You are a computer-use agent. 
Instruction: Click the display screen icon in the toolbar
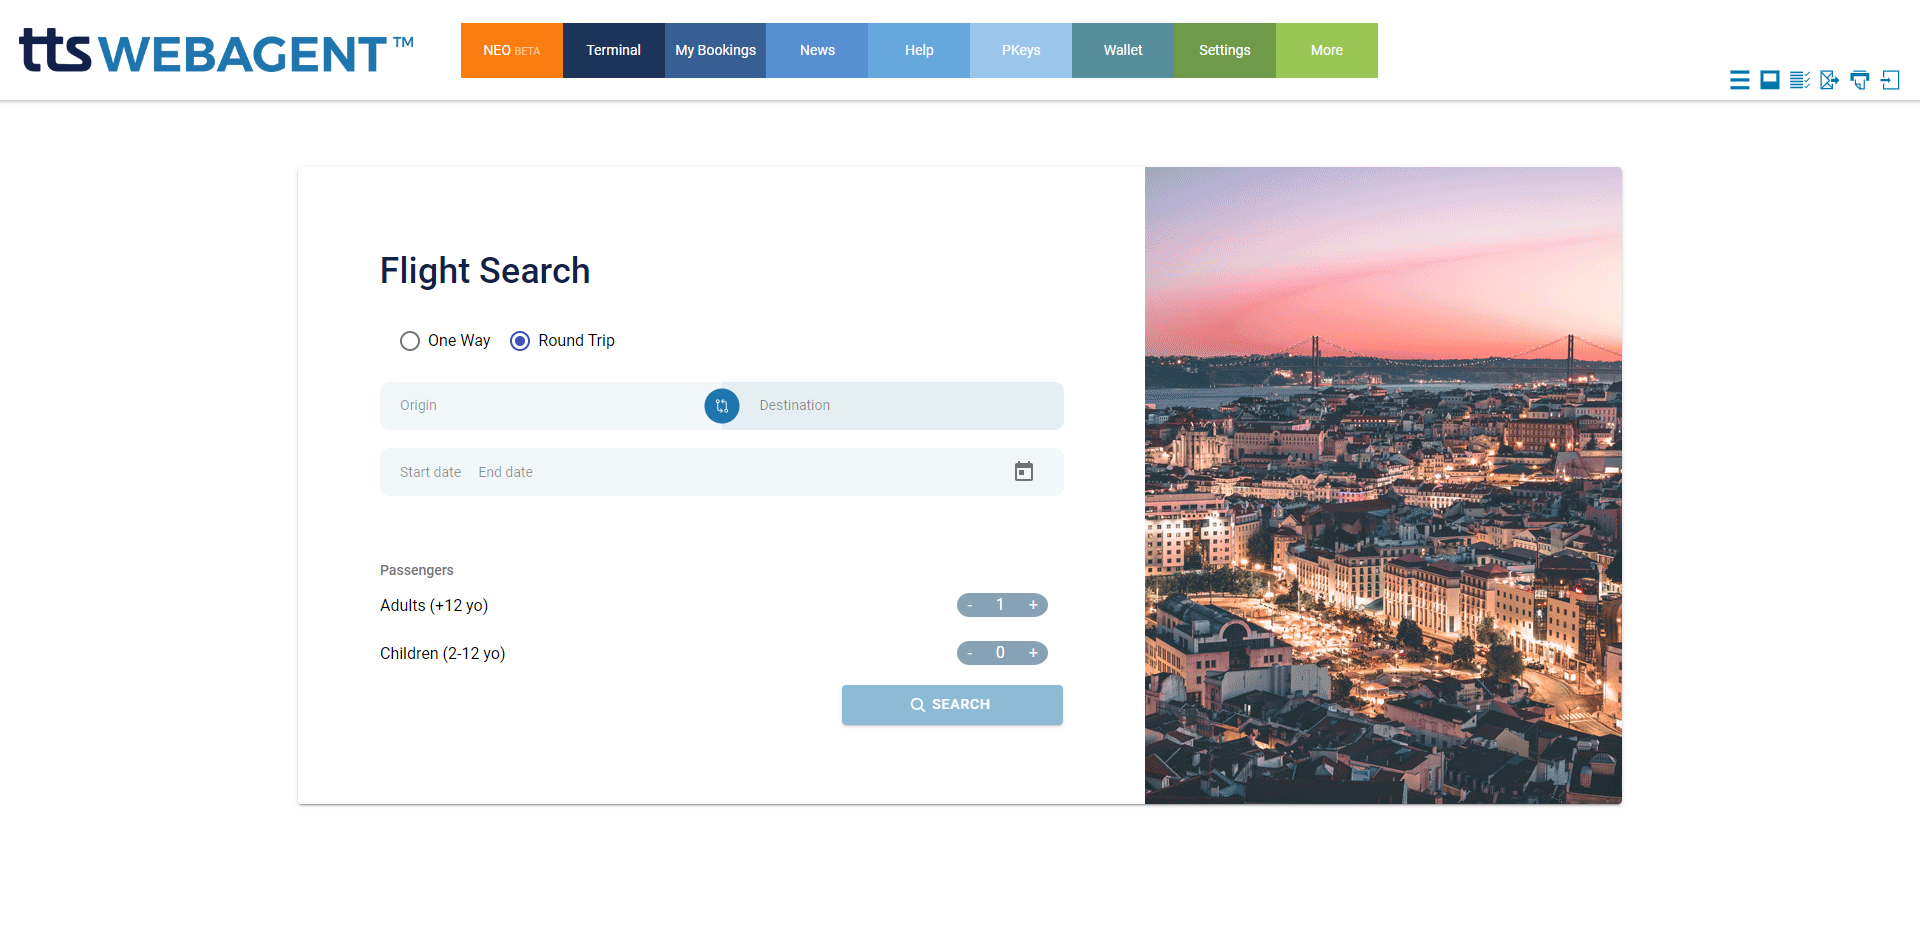click(1770, 80)
